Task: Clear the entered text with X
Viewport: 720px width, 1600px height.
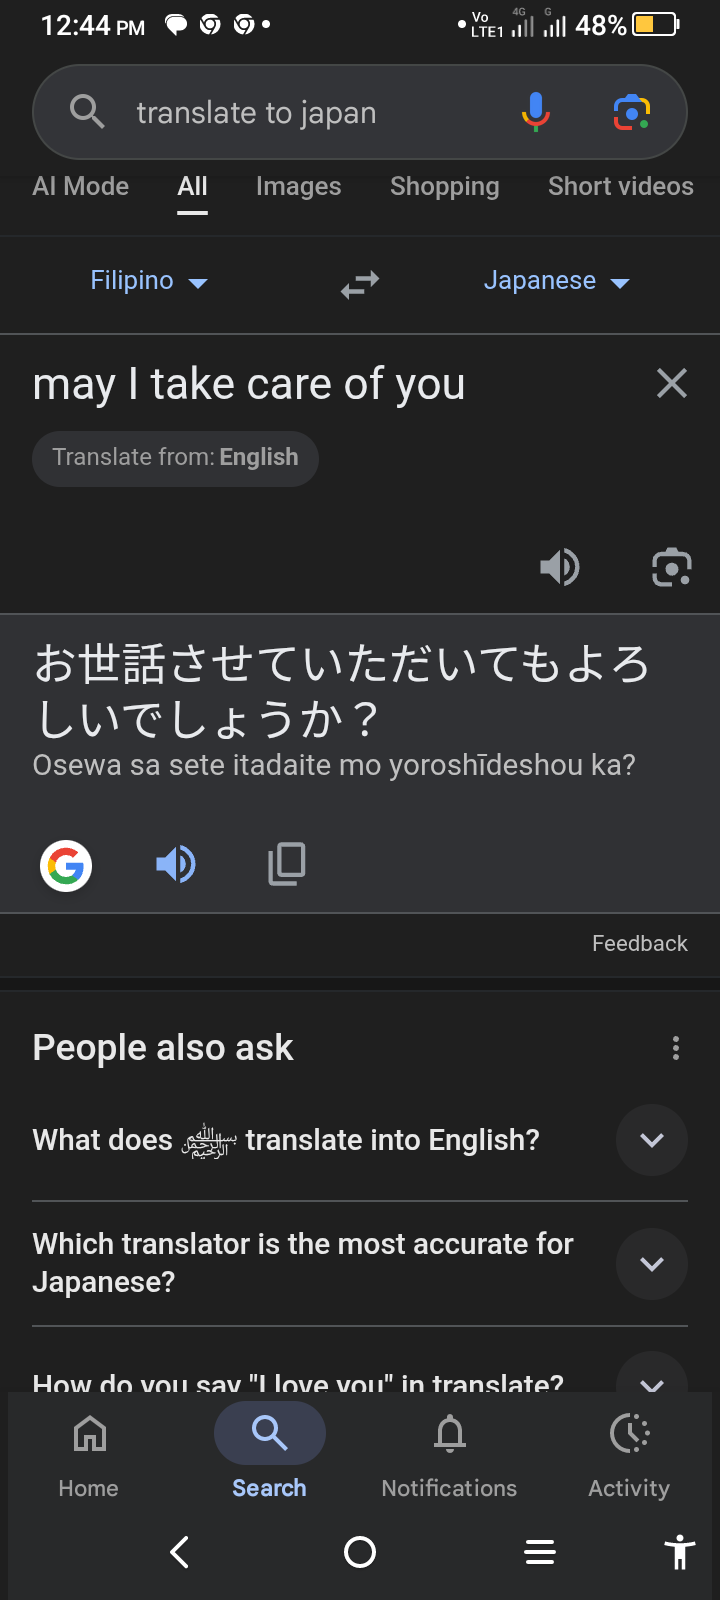Action: pyautogui.click(x=672, y=383)
